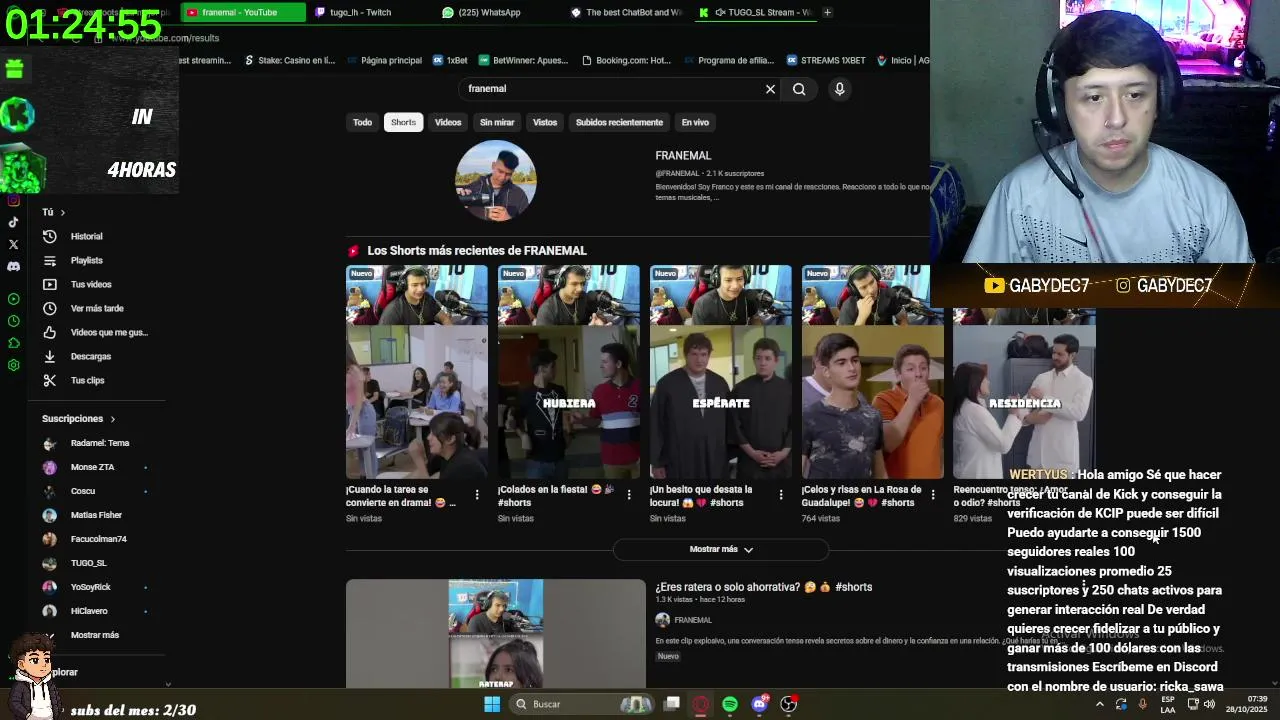1280x720 pixels.
Task: Open menu for '¡Un besito que desata' short
Action: point(781,495)
